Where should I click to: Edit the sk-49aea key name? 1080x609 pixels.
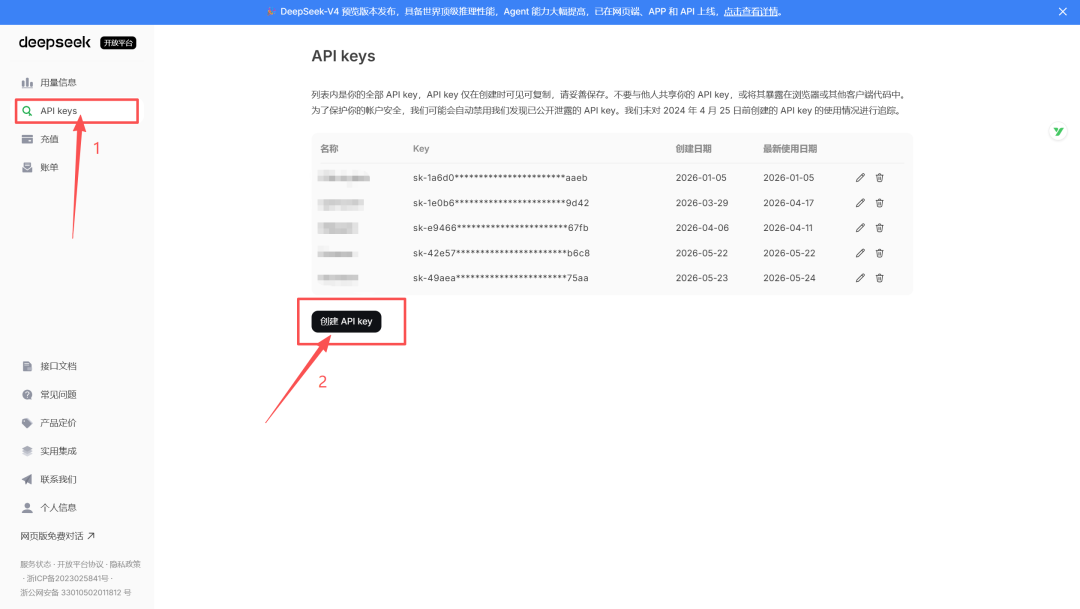tap(860, 278)
